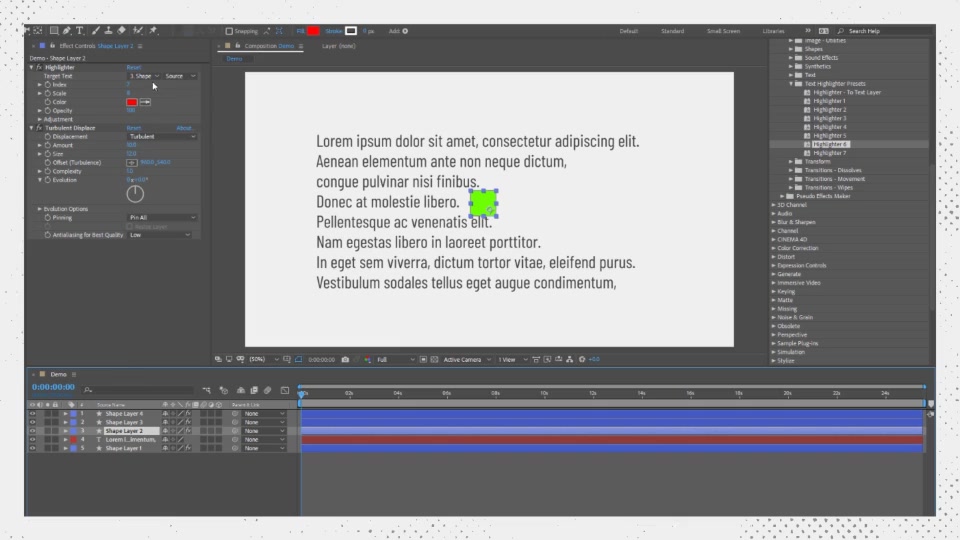Reset the Turbulent Displace effect
This screenshot has width=960, height=540.
pyautogui.click(x=133, y=128)
